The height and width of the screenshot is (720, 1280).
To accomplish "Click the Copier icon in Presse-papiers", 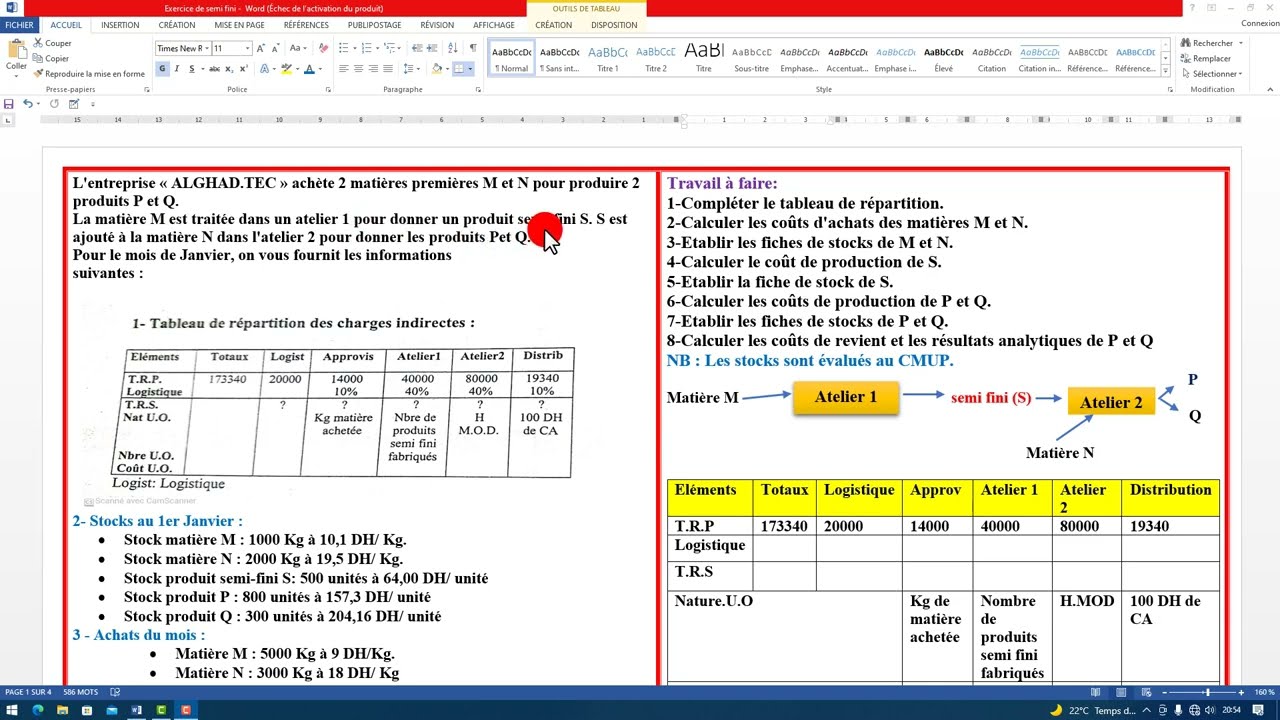I will point(38,58).
